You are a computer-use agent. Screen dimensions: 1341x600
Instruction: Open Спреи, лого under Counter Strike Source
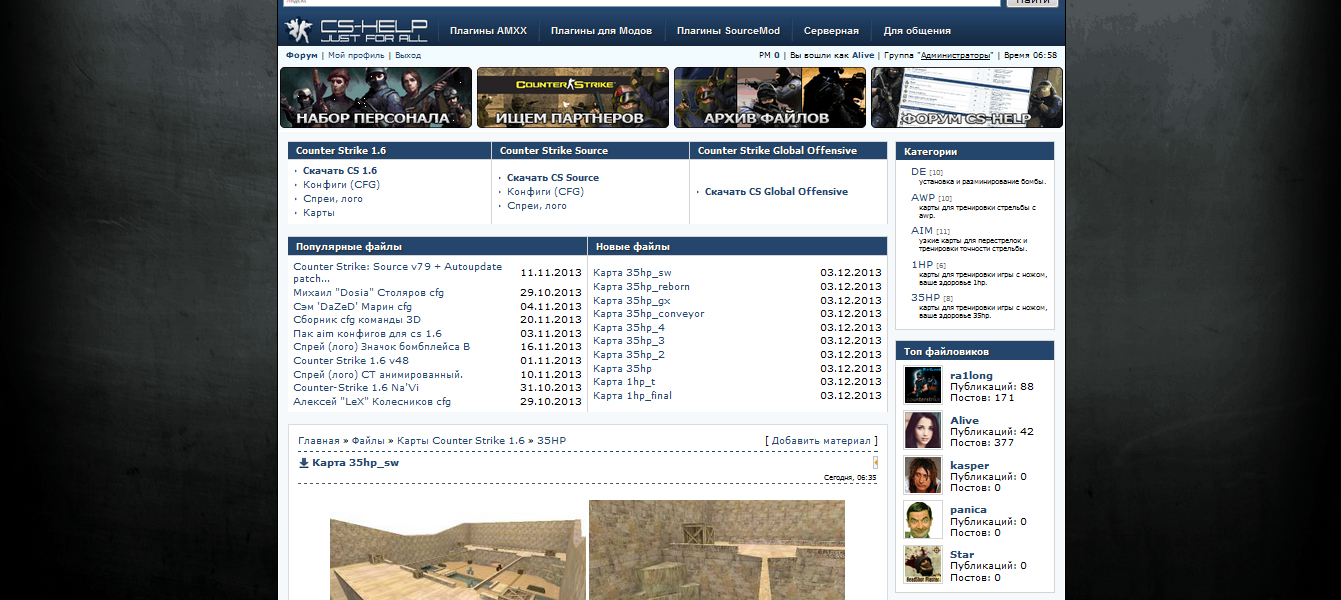pos(537,206)
